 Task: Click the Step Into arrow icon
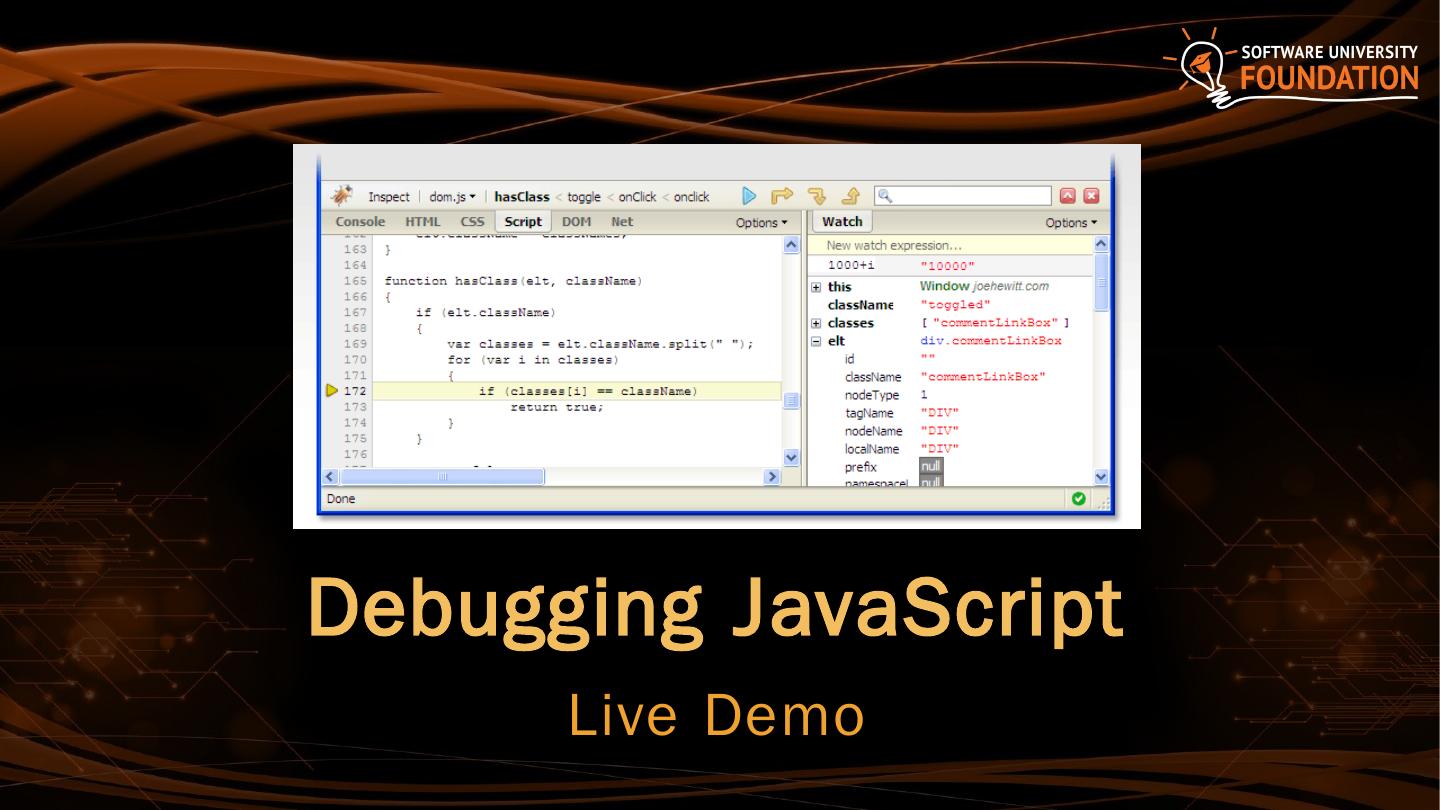[x=817, y=196]
